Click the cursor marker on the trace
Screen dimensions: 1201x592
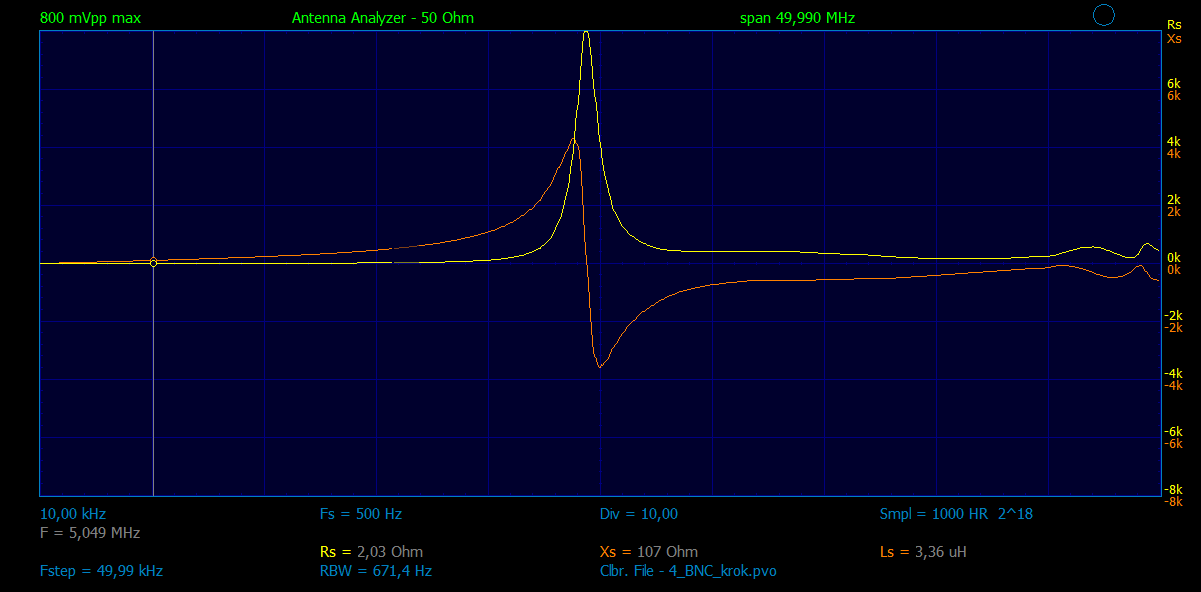pyautogui.click(x=153, y=263)
